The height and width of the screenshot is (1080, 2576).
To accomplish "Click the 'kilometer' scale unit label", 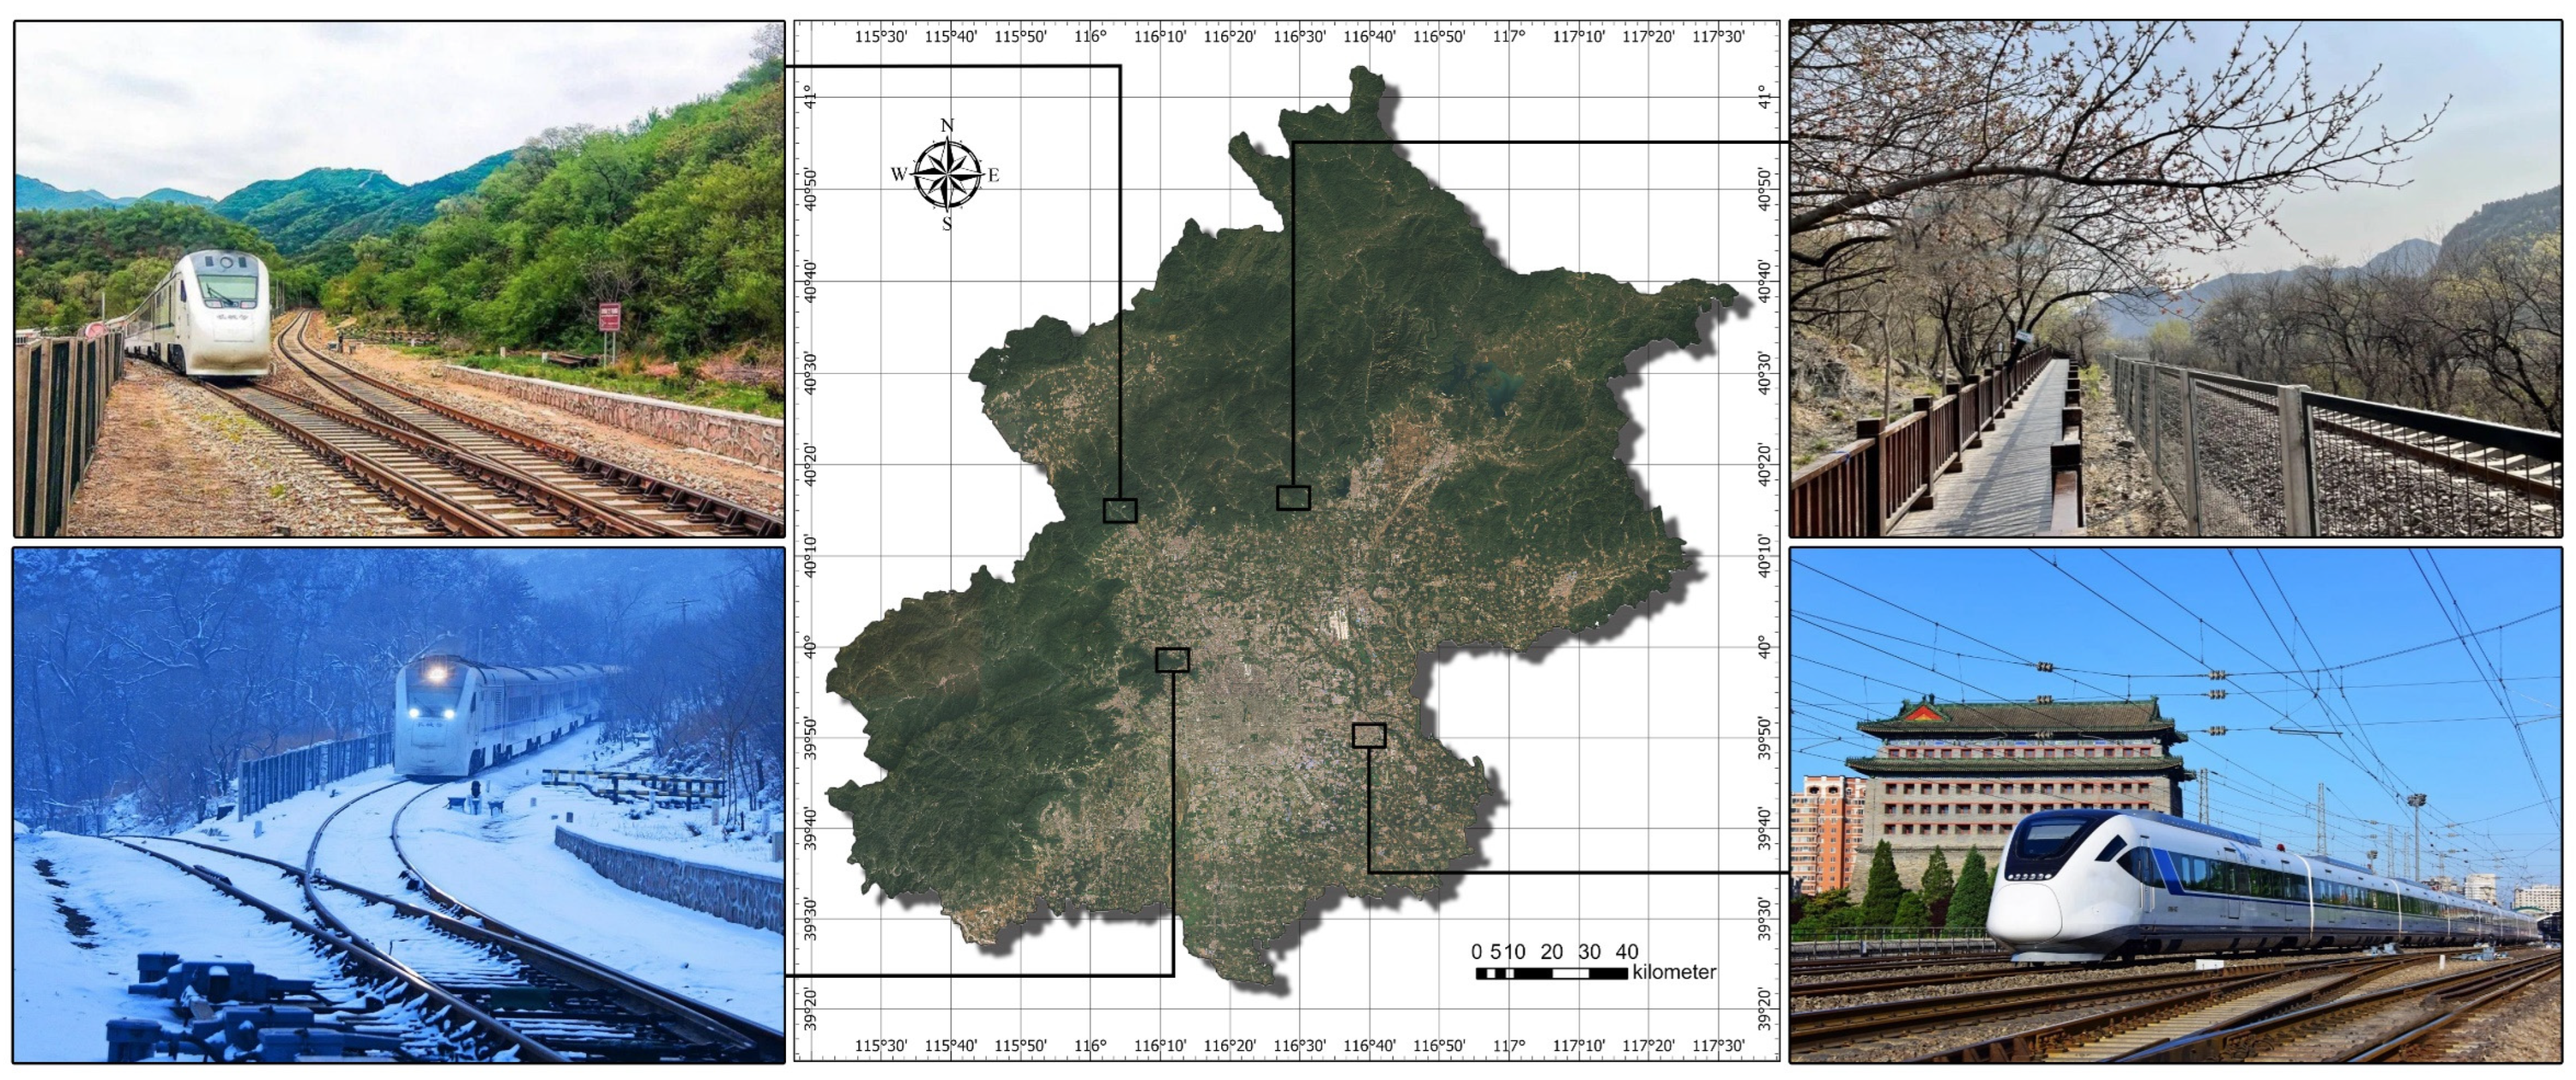I will [x=1674, y=972].
